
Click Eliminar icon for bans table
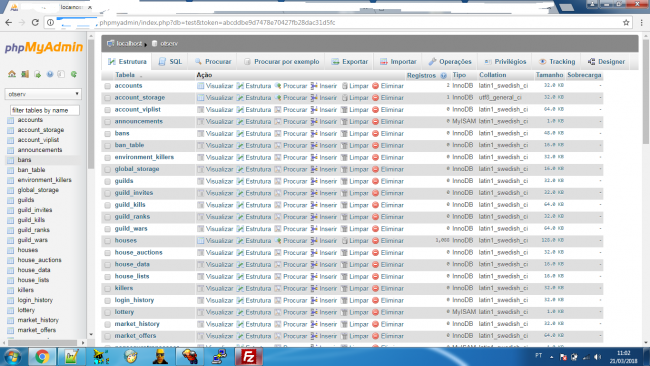pos(376,133)
